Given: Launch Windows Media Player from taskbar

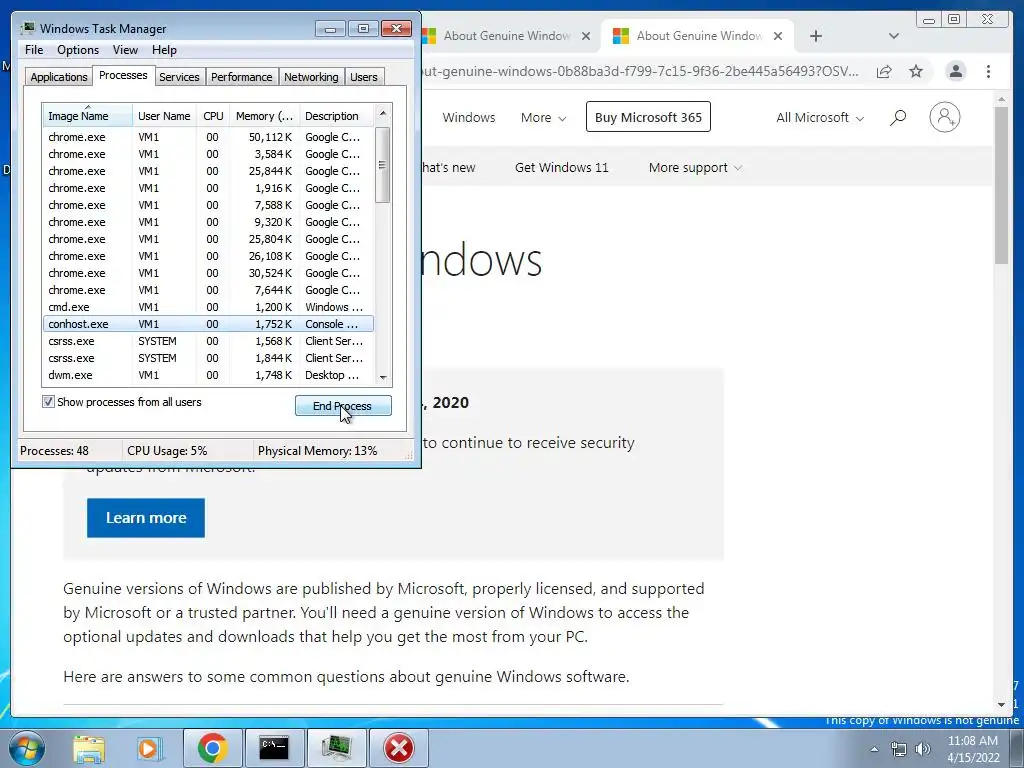Looking at the screenshot, I should pyautogui.click(x=149, y=748).
